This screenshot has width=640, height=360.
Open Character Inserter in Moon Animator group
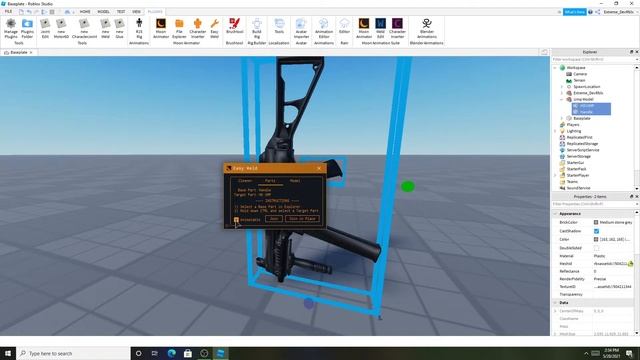click(198, 28)
